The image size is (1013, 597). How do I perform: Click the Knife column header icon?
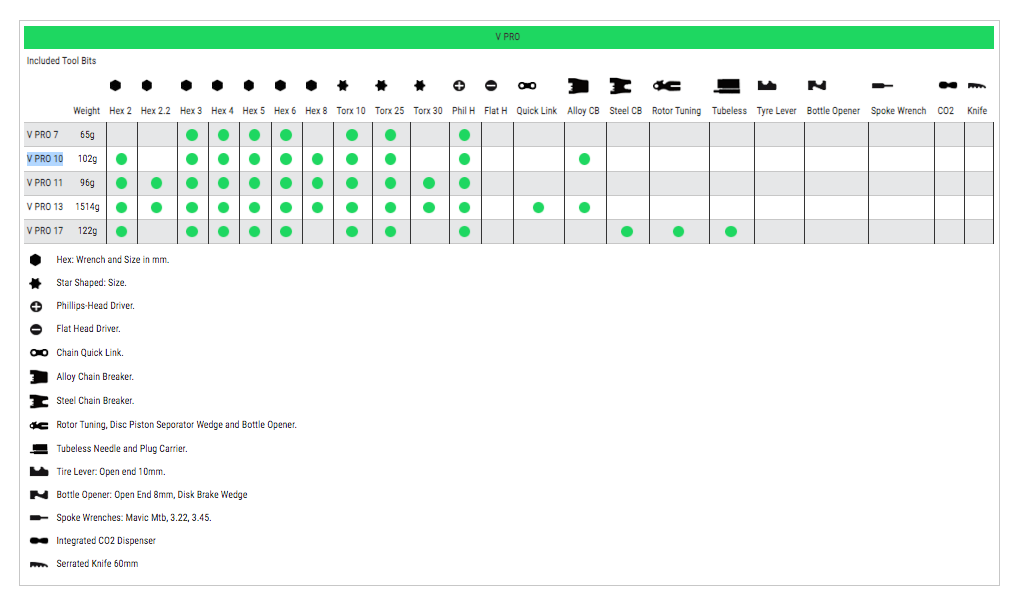click(977, 86)
